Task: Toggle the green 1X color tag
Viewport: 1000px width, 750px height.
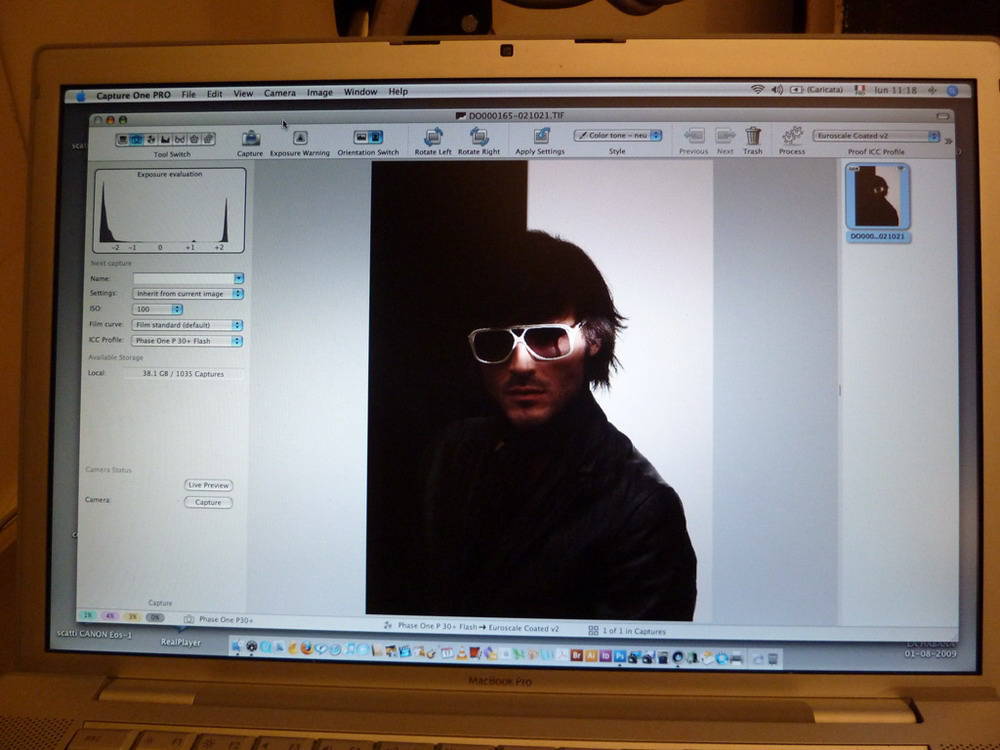Action: coord(88,616)
